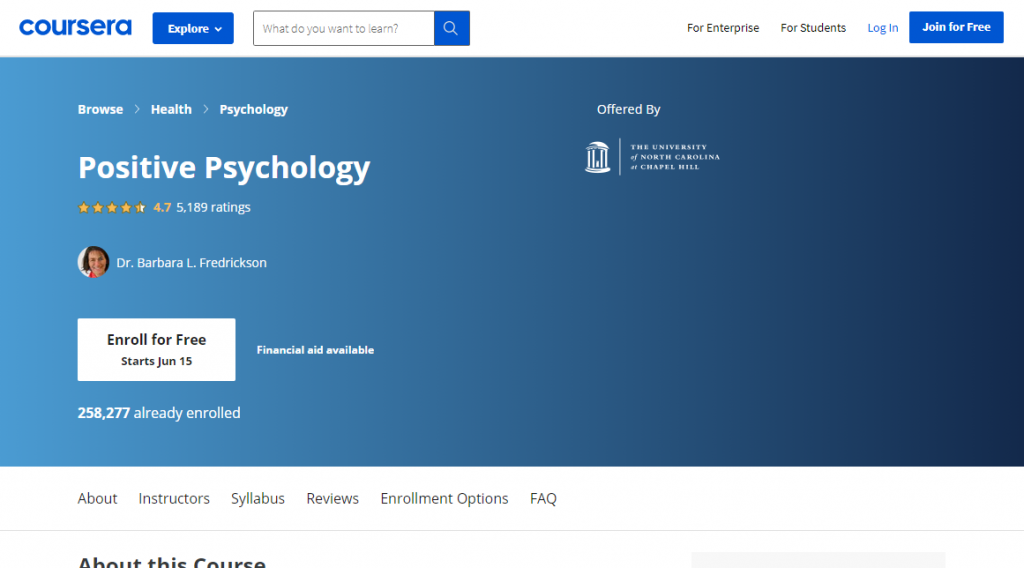Open the For Students link
The image size is (1024, 568).
pos(813,28)
